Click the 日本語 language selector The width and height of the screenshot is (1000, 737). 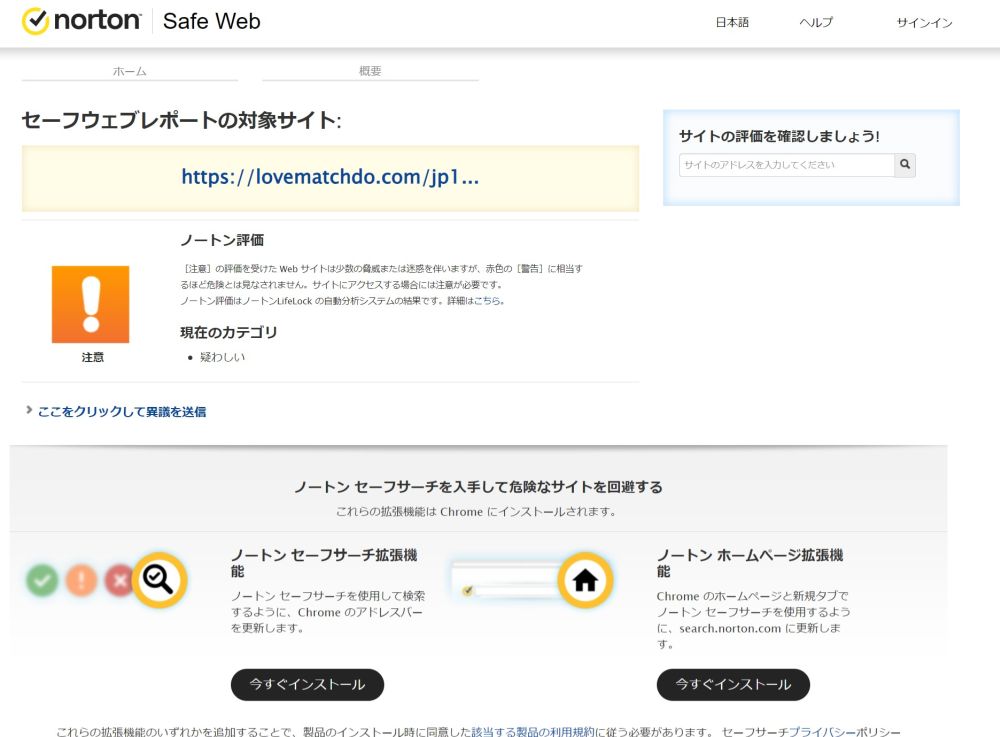coord(731,20)
